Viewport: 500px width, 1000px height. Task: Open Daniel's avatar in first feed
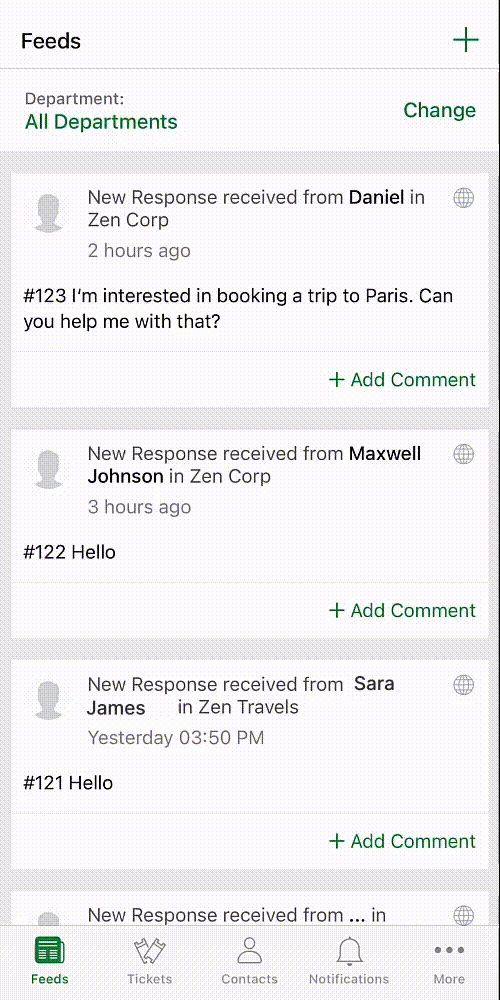(48, 213)
